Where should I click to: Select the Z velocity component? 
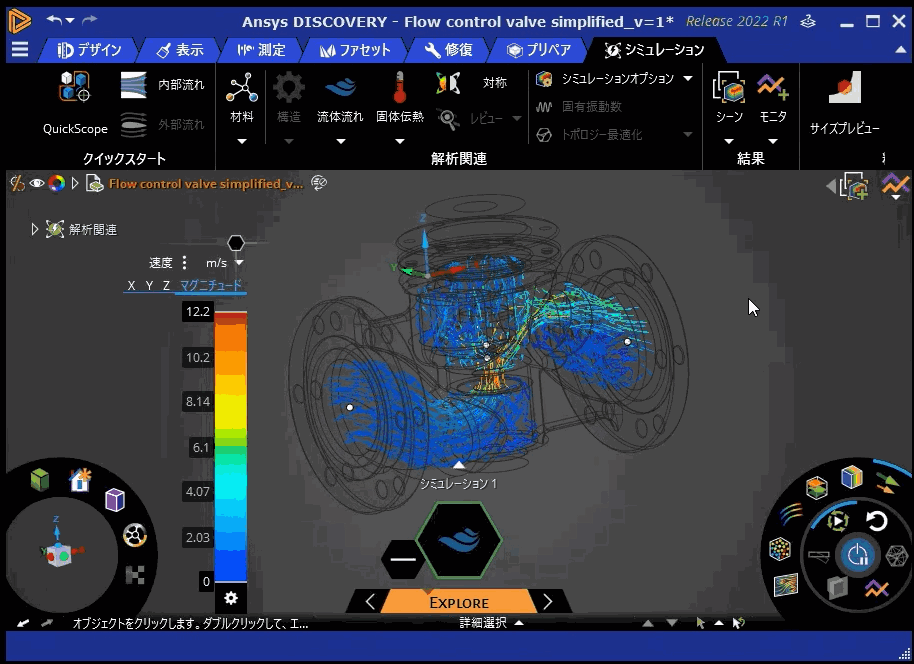pyautogui.click(x=167, y=285)
